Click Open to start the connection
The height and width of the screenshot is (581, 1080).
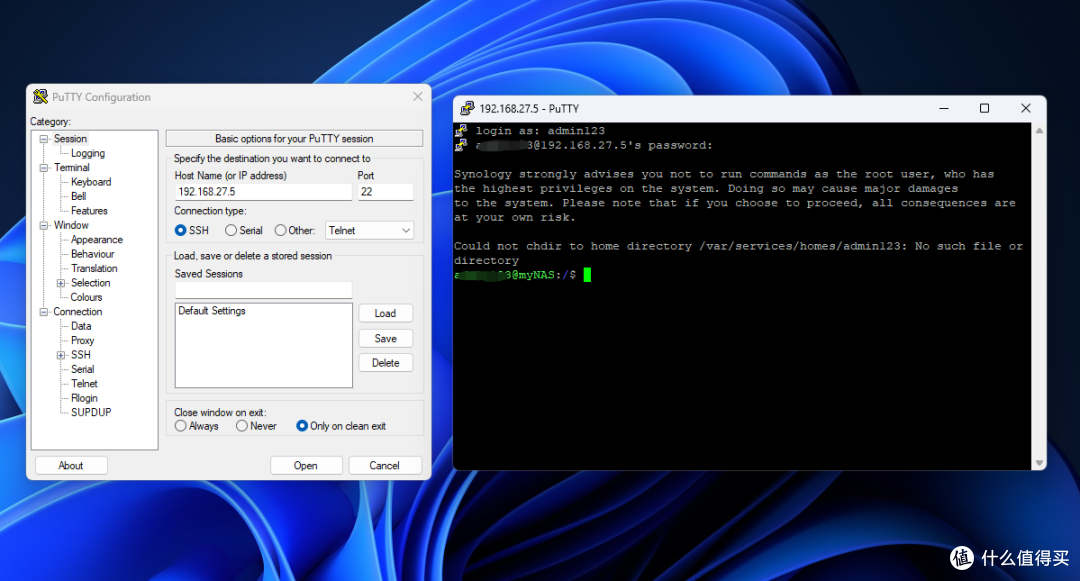click(x=306, y=465)
